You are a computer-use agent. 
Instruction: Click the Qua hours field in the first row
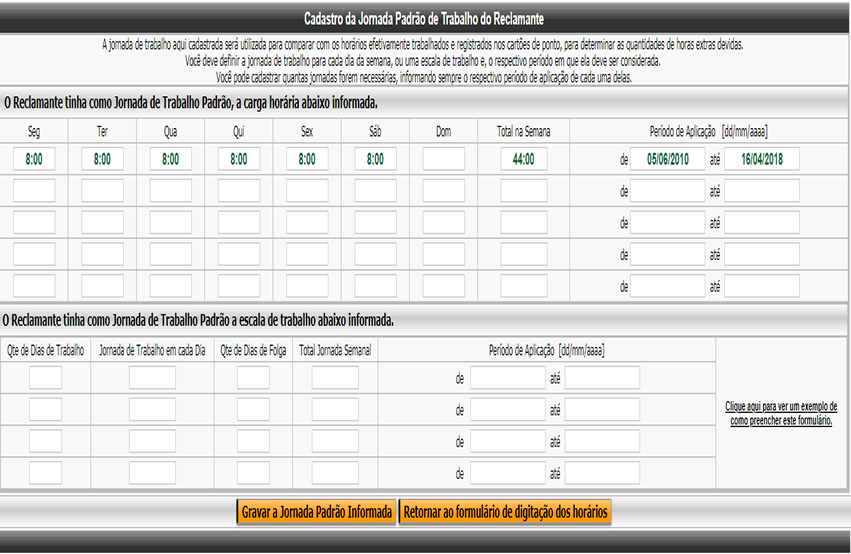point(171,159)
